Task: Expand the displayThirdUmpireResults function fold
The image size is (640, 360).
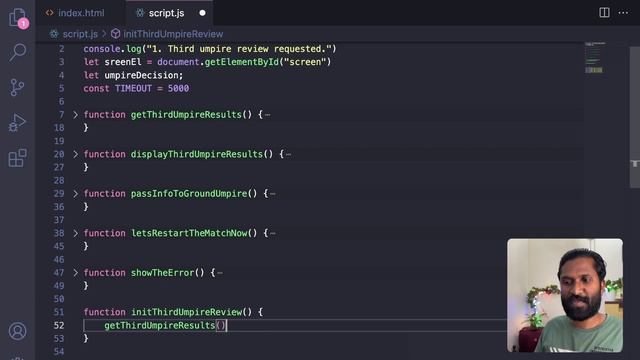Action: [76, 154]
